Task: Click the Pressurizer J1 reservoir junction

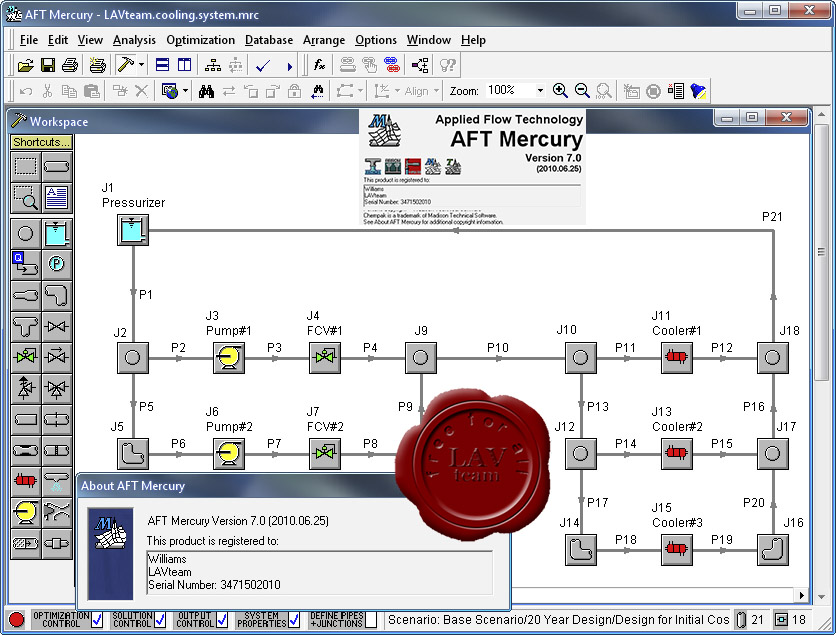Action: (x=133, y=230)
